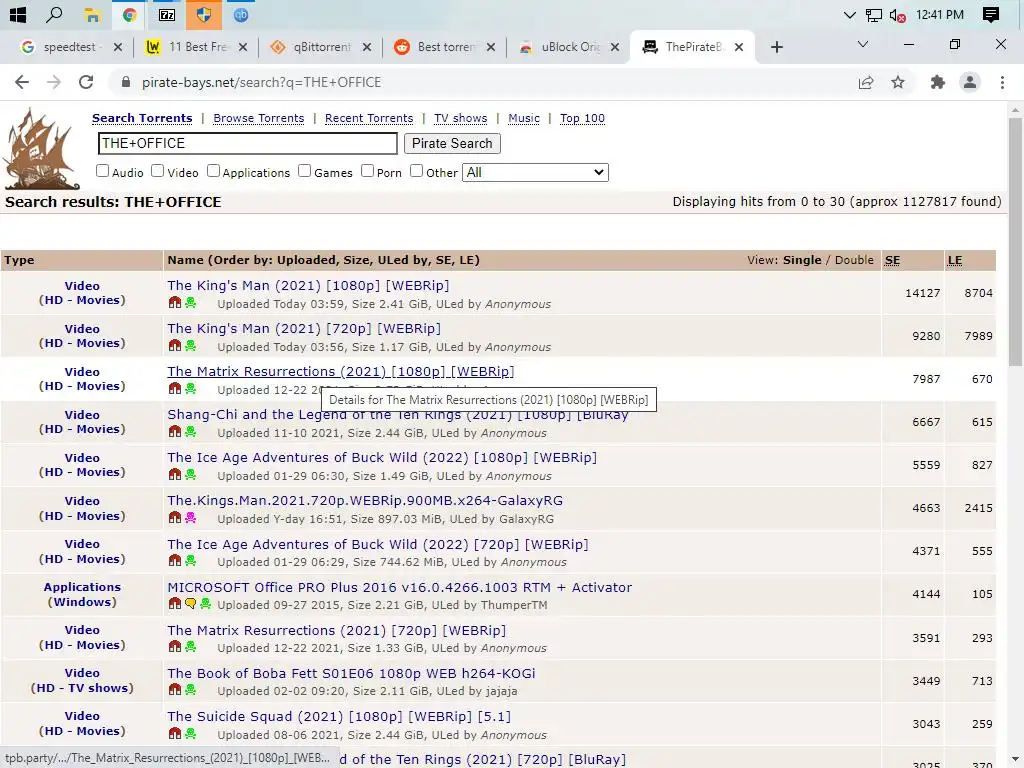This screenshot has height=768, width=1024.
Task: Open 7-Zip from the taskbar
Action: (x=167, y=14)
